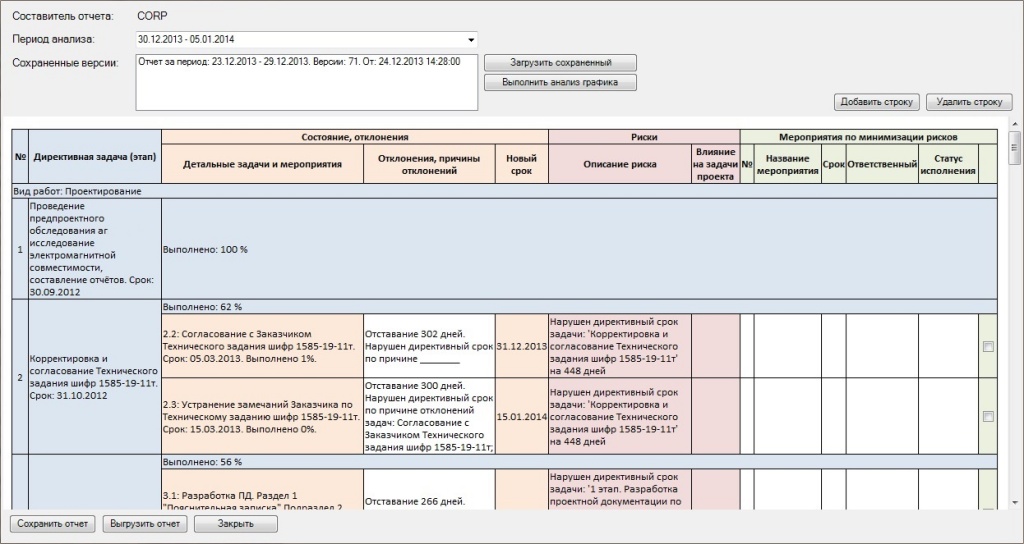Run Выполнить анализ графика
Viewport: 1024px width, 544px height.
click(x=560, y=83)
